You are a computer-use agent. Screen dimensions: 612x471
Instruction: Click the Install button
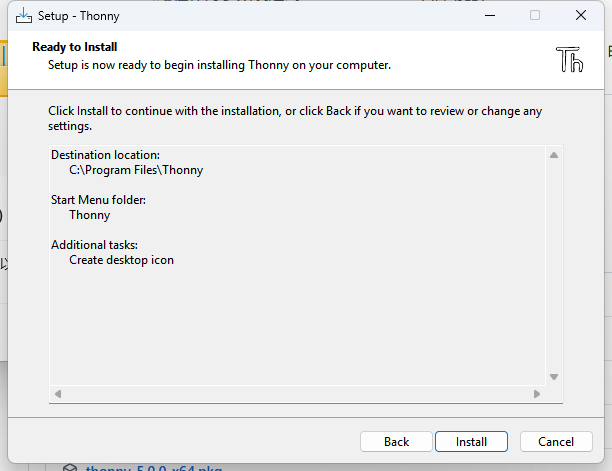point(471,441)
